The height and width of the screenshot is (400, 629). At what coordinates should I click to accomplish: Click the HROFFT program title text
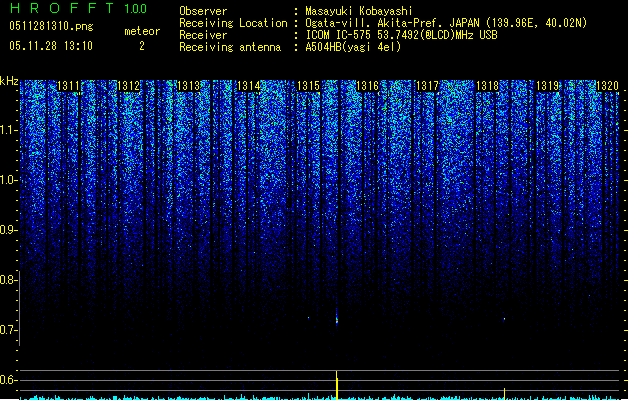point(62,8)
